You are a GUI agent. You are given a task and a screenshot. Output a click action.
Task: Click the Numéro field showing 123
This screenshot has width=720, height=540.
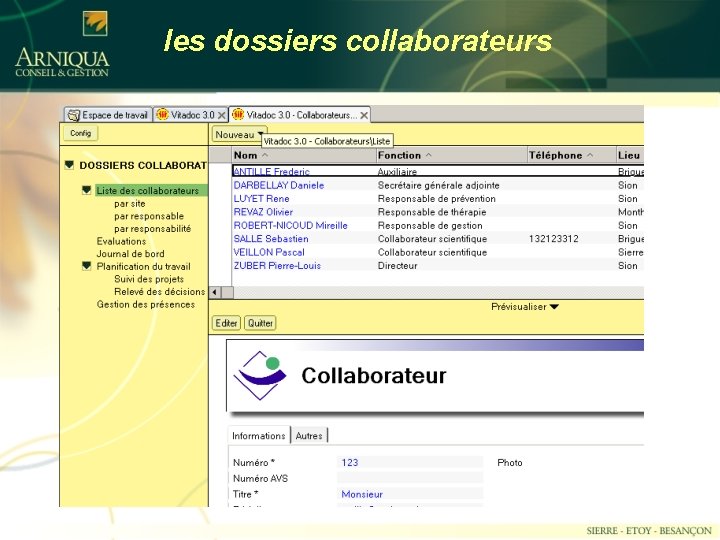(x=410, y=462)
